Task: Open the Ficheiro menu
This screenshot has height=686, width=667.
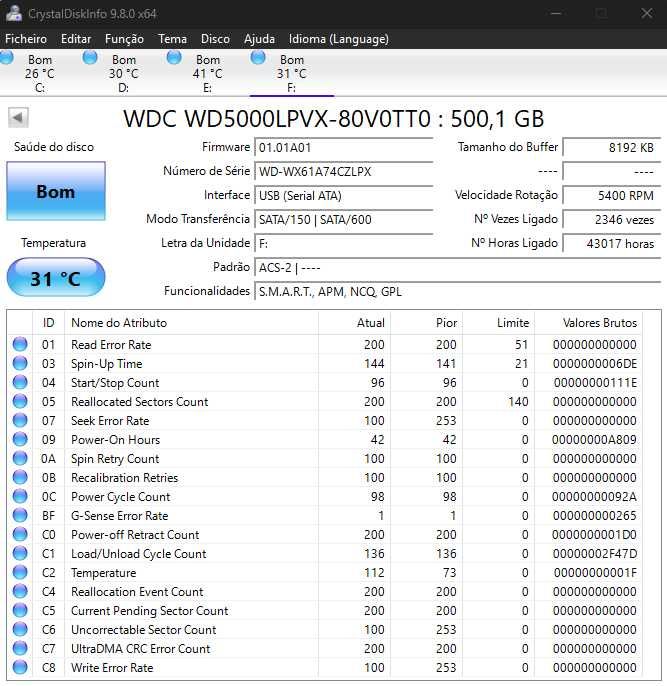Action: (26, 39)
